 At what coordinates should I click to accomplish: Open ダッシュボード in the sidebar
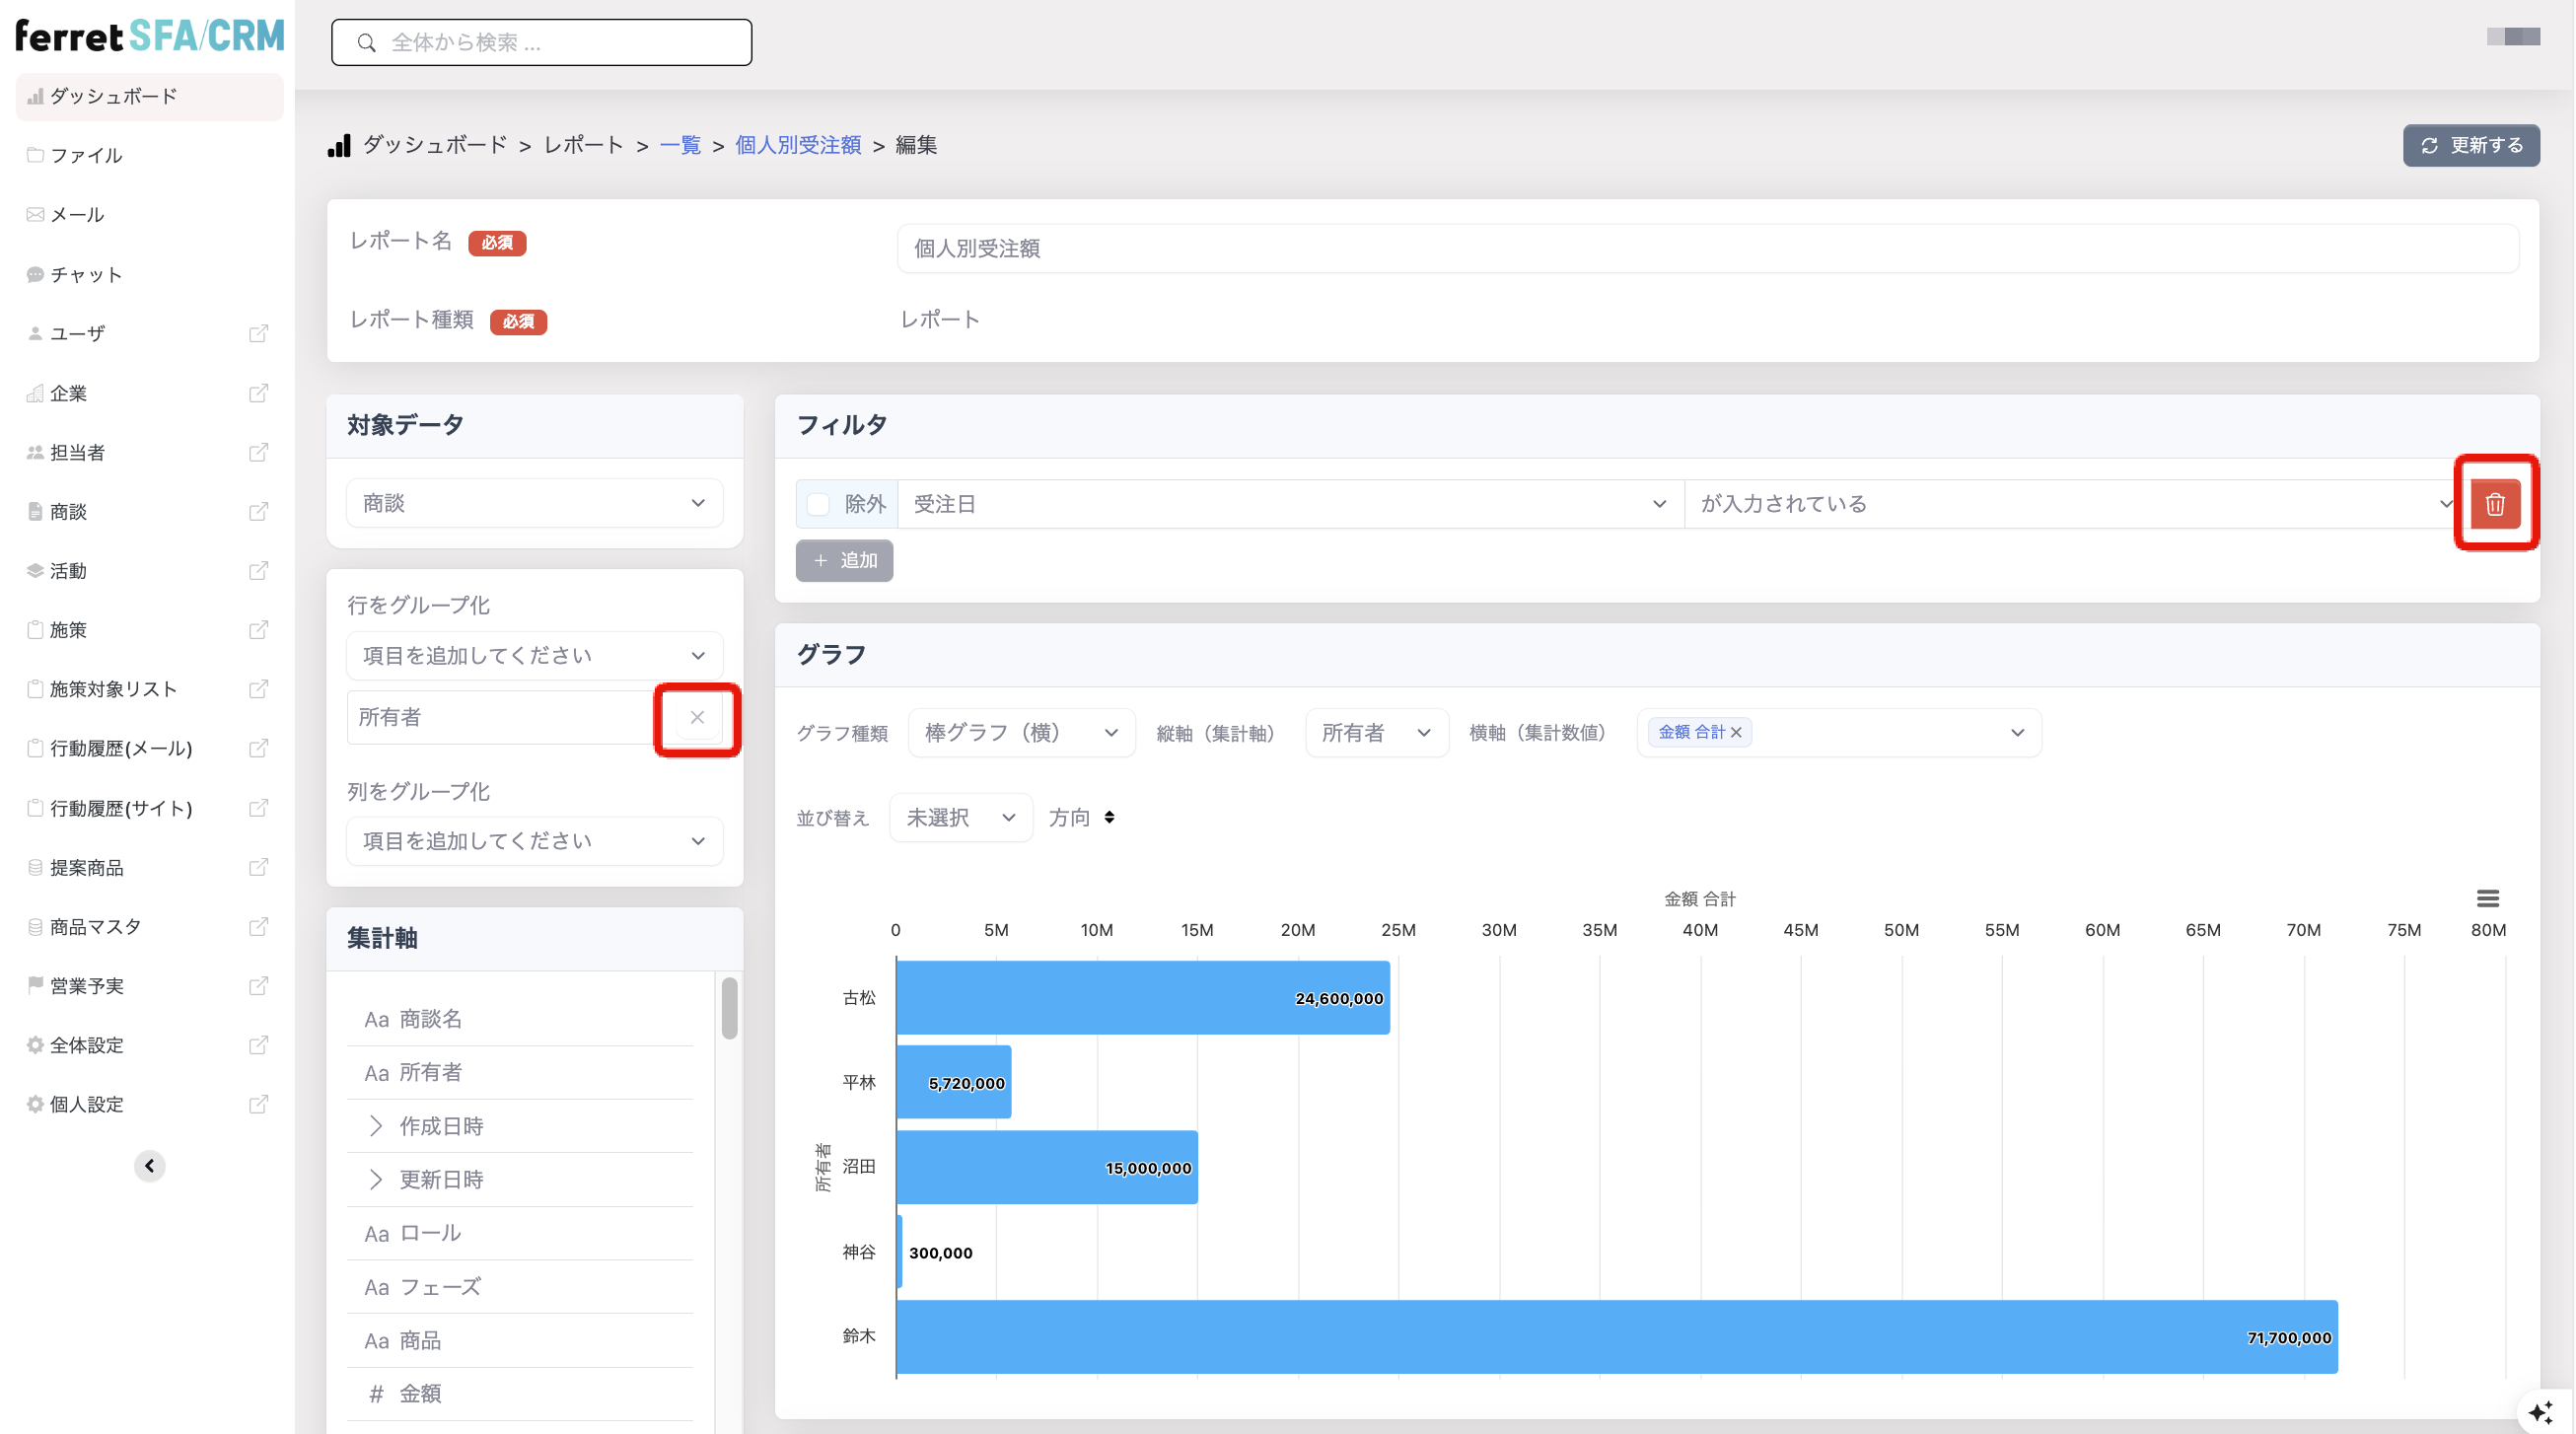[x=150, y=96]
